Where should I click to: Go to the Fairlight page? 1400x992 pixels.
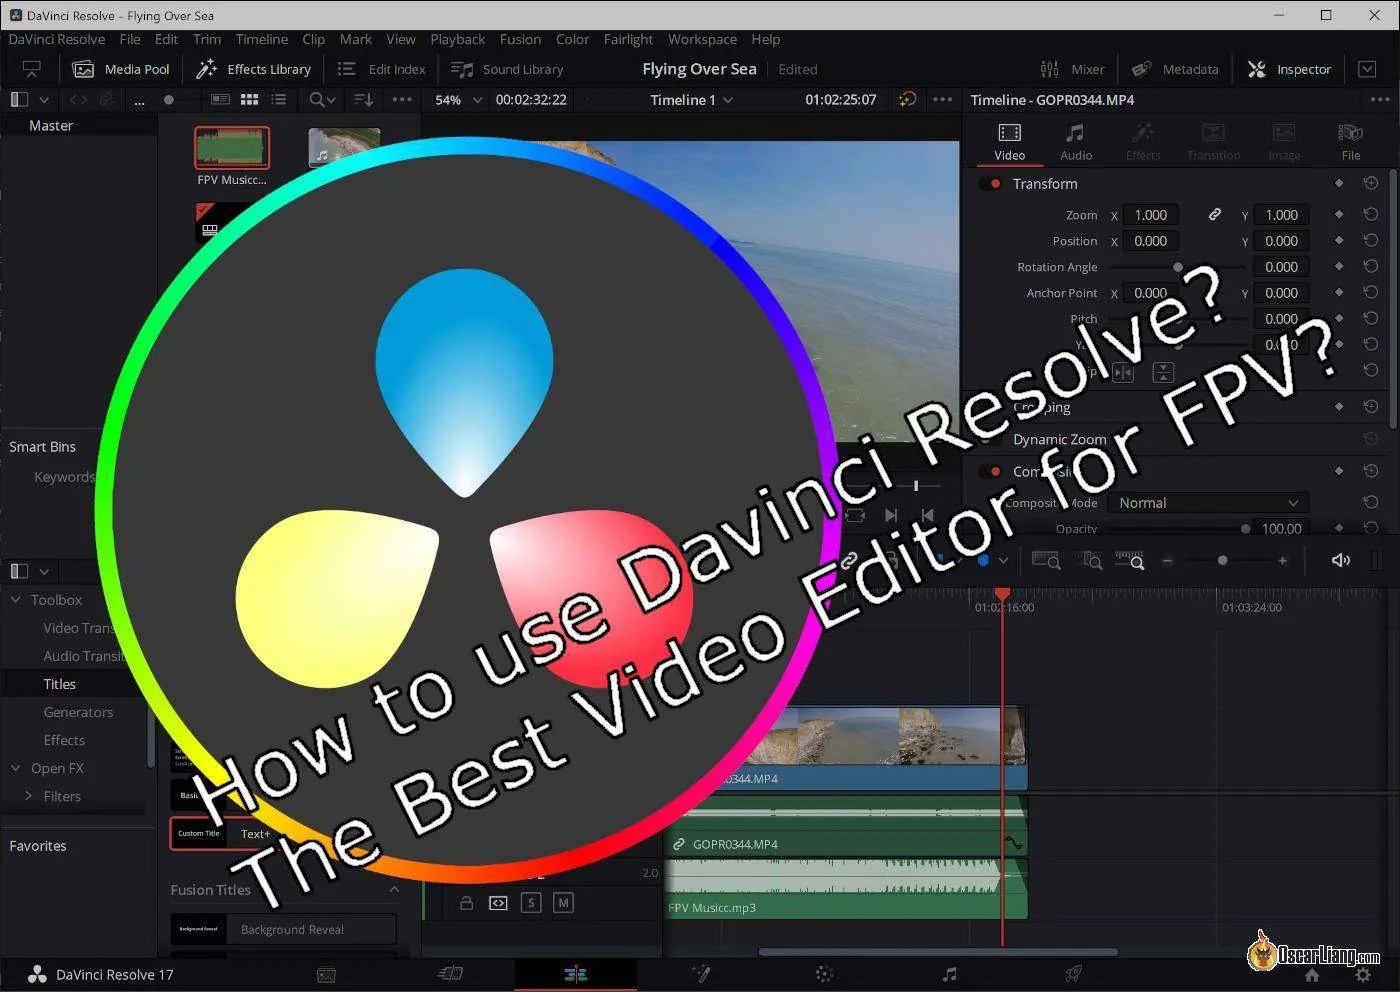coord(949,974)
